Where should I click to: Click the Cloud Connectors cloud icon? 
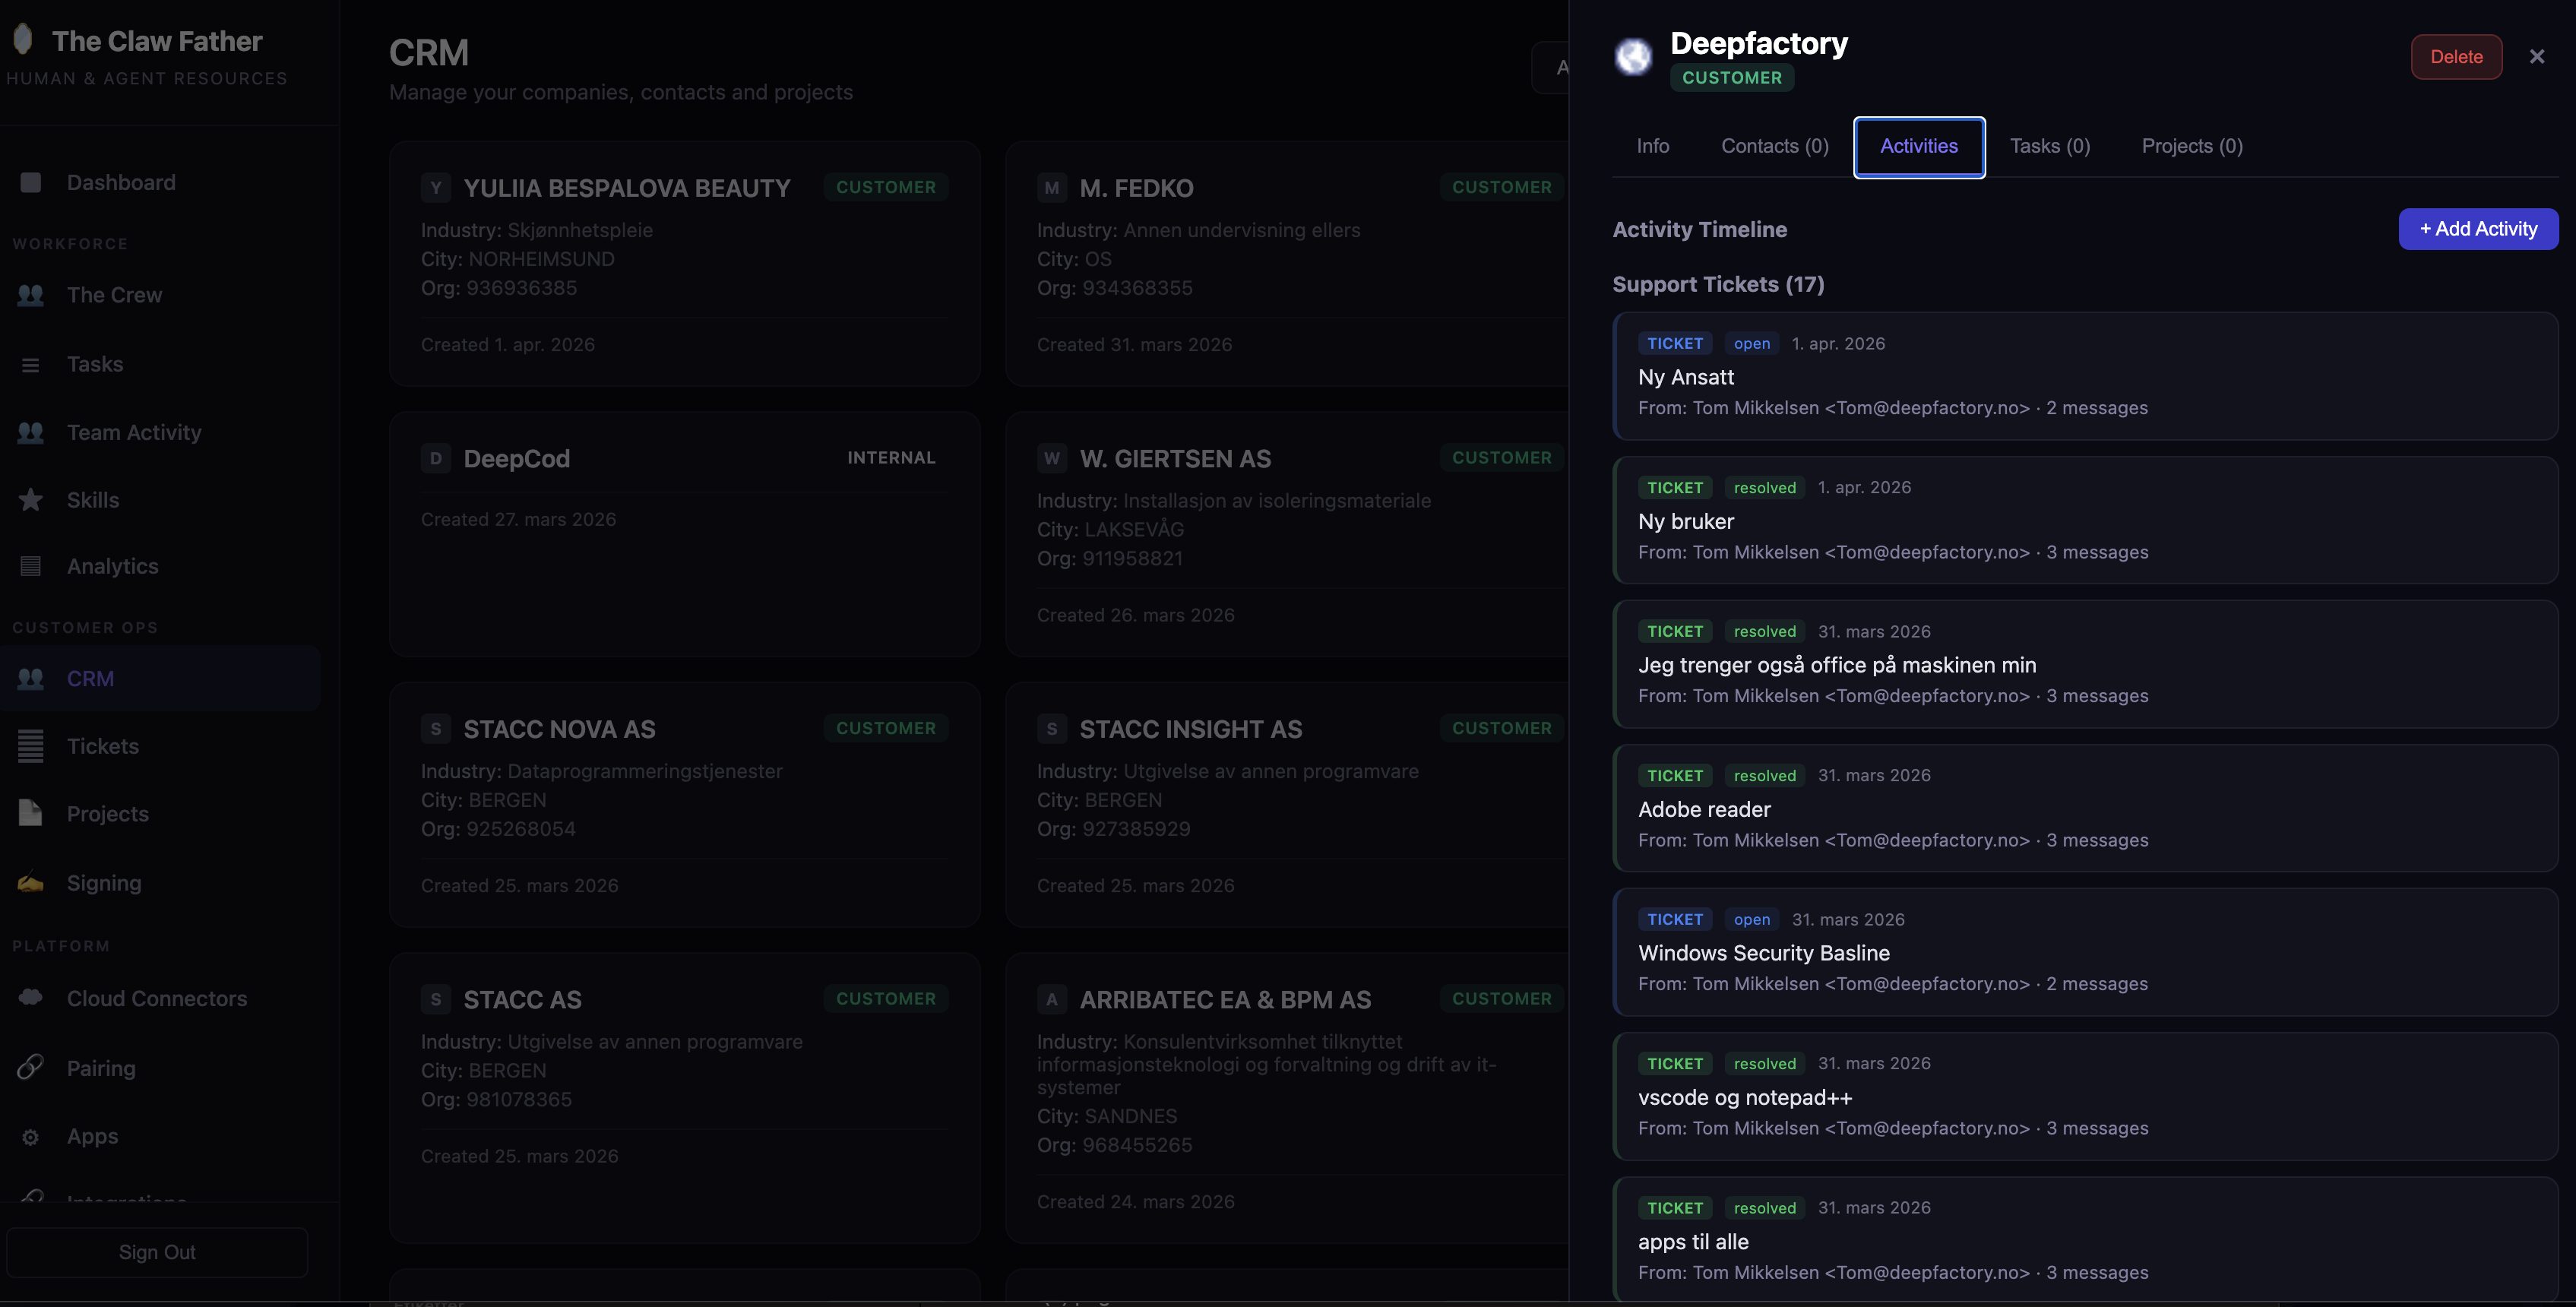(31, 997)
